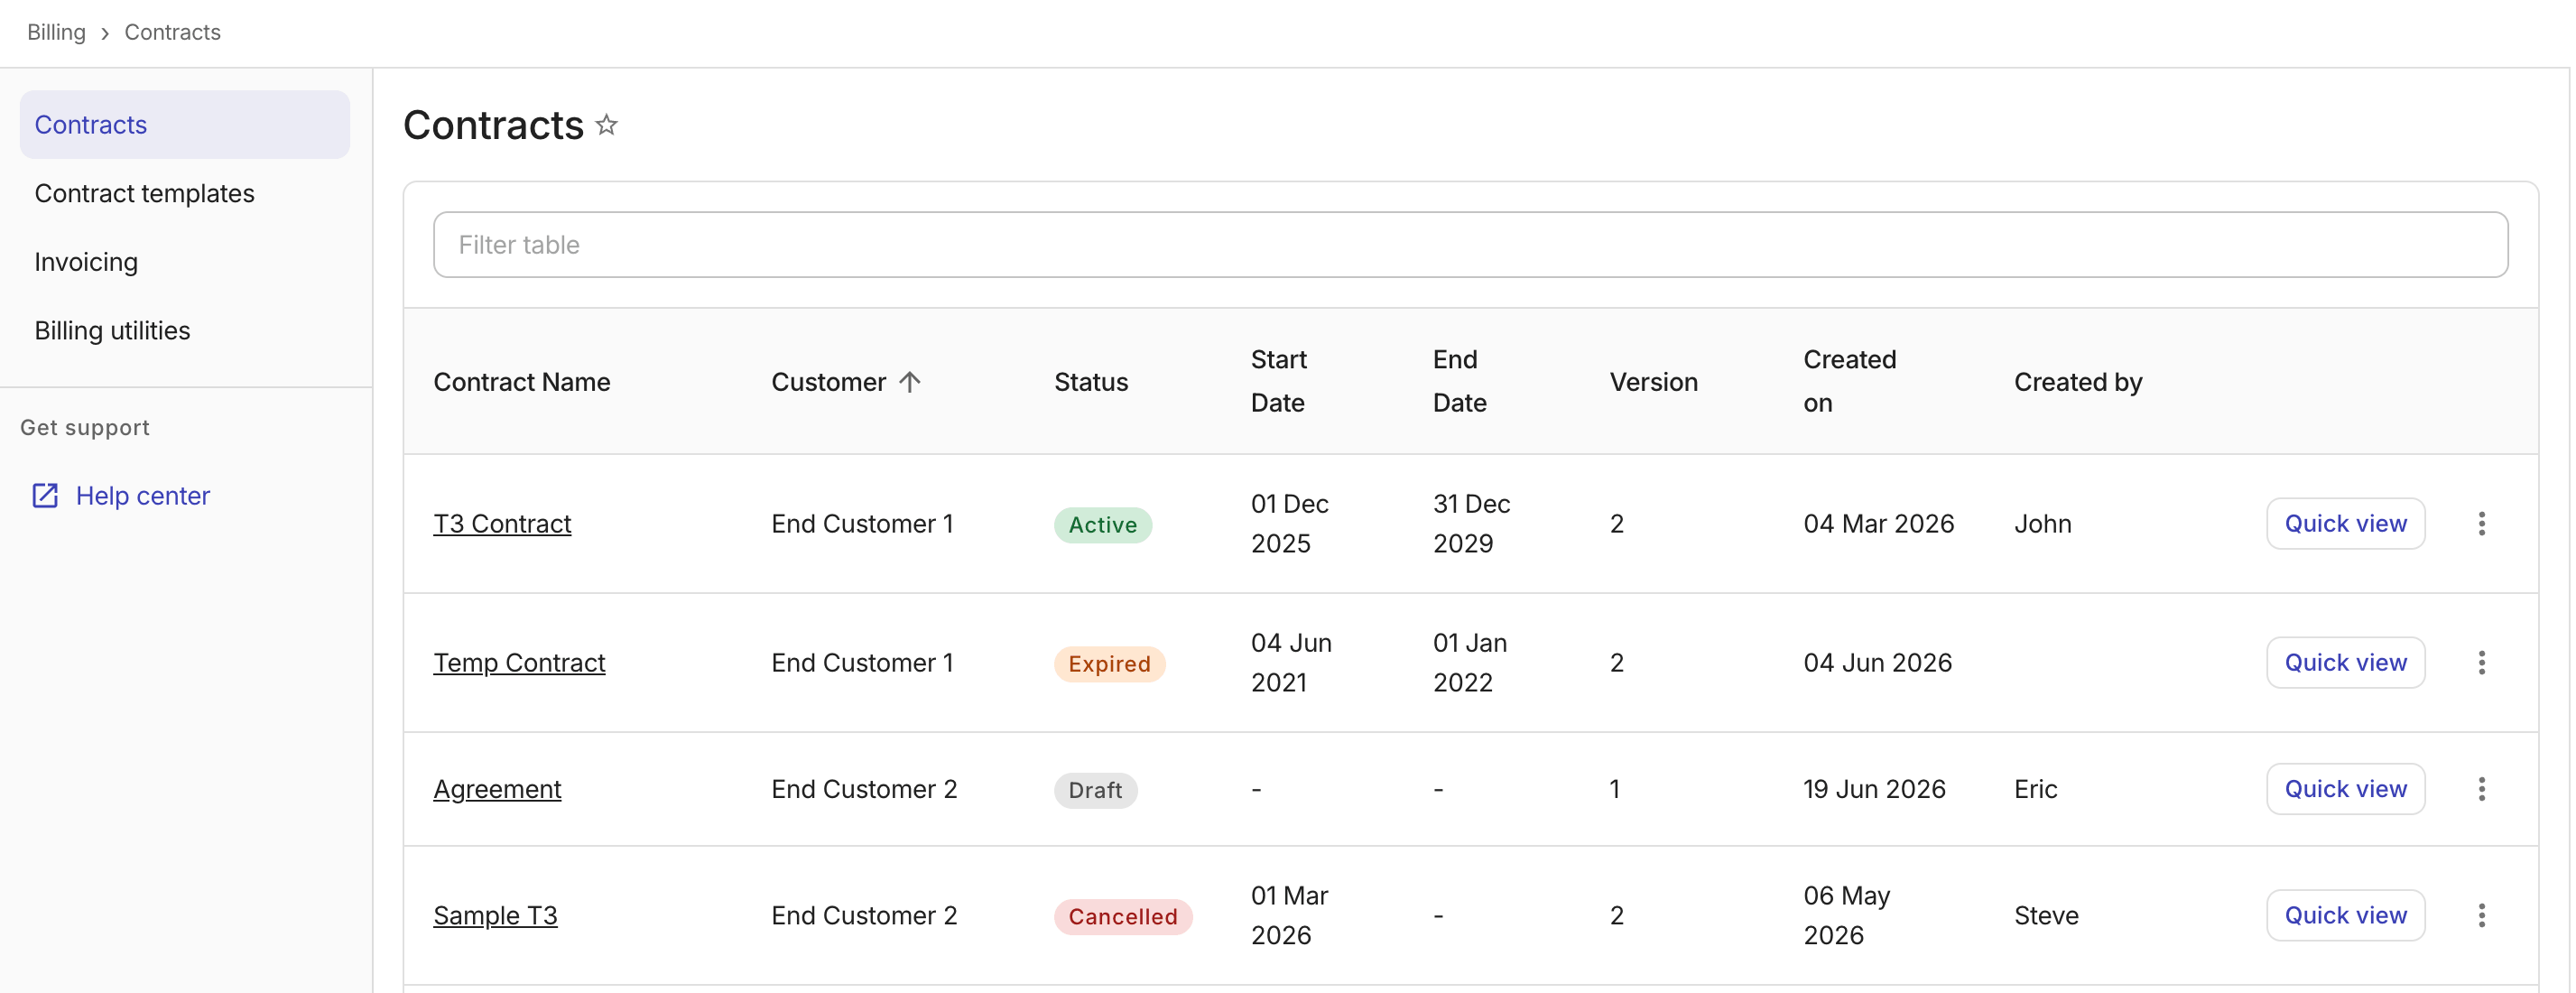Quick view the Temp Contract row
Screen dimensions: 2576x993
(x=2345, y=663)
